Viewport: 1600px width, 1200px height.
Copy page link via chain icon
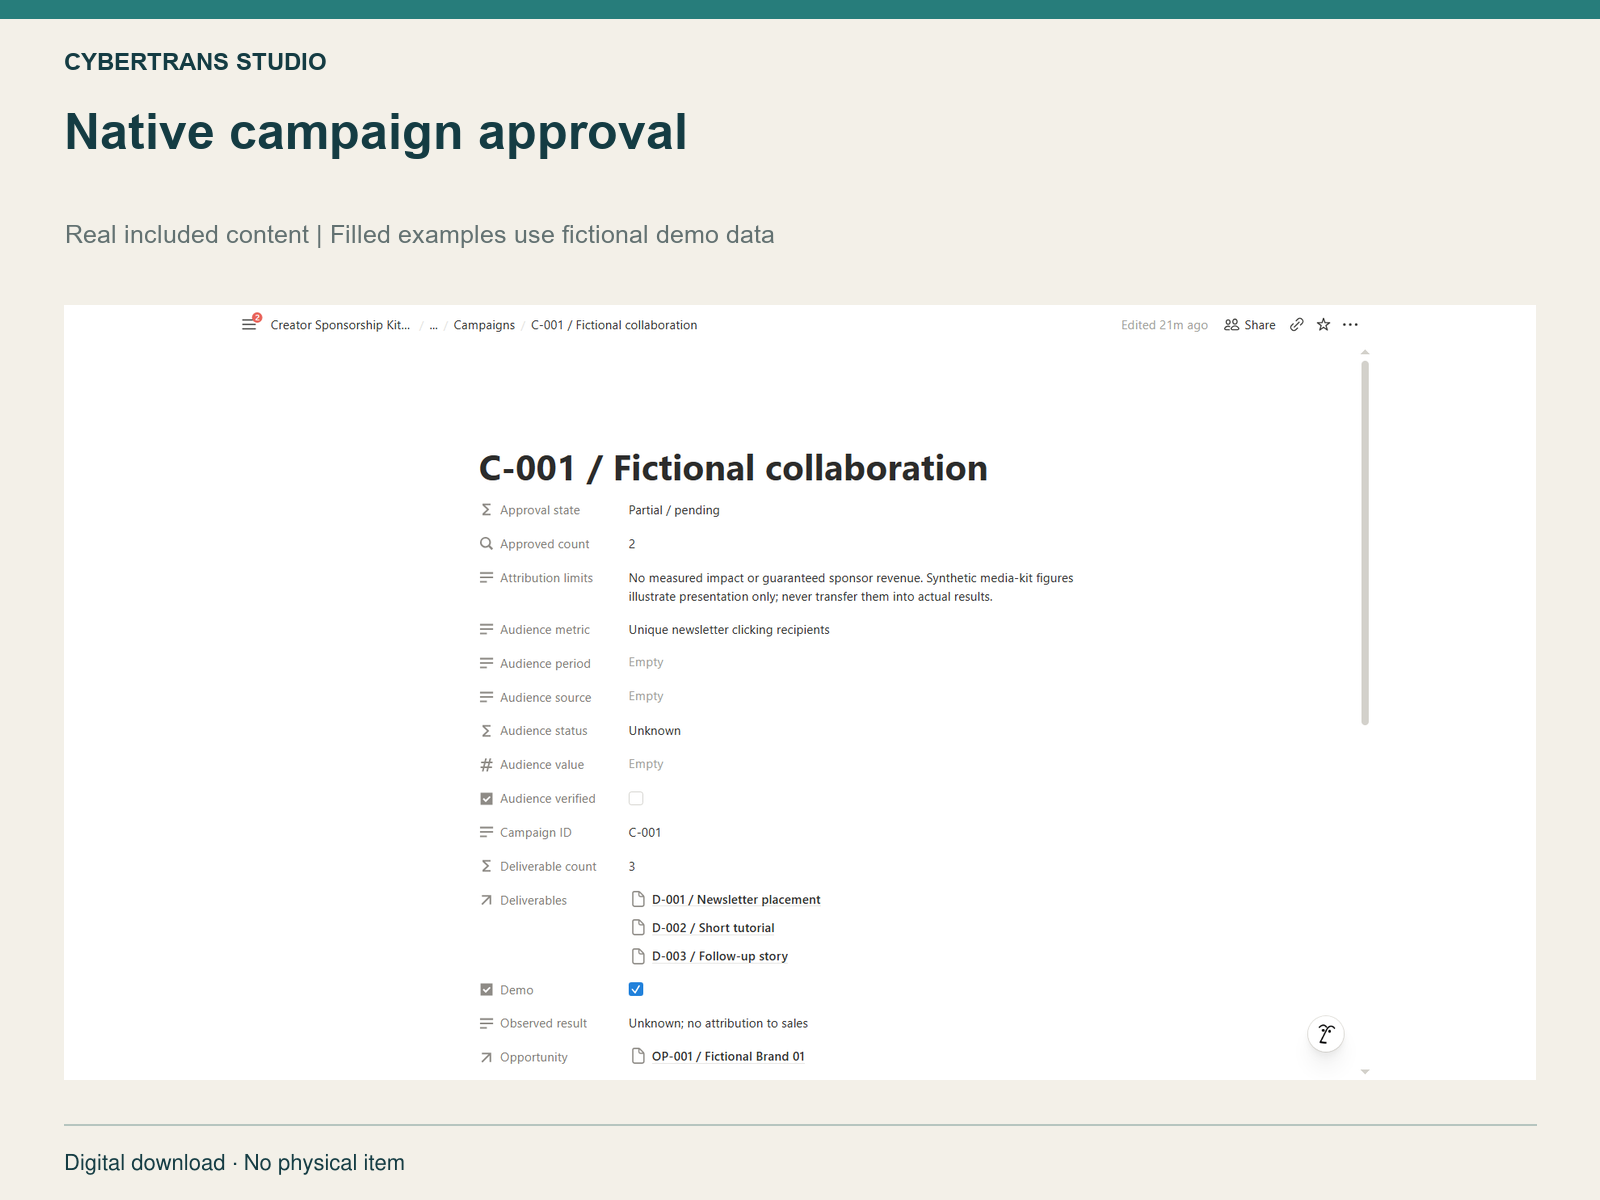tap(1296, 325)
